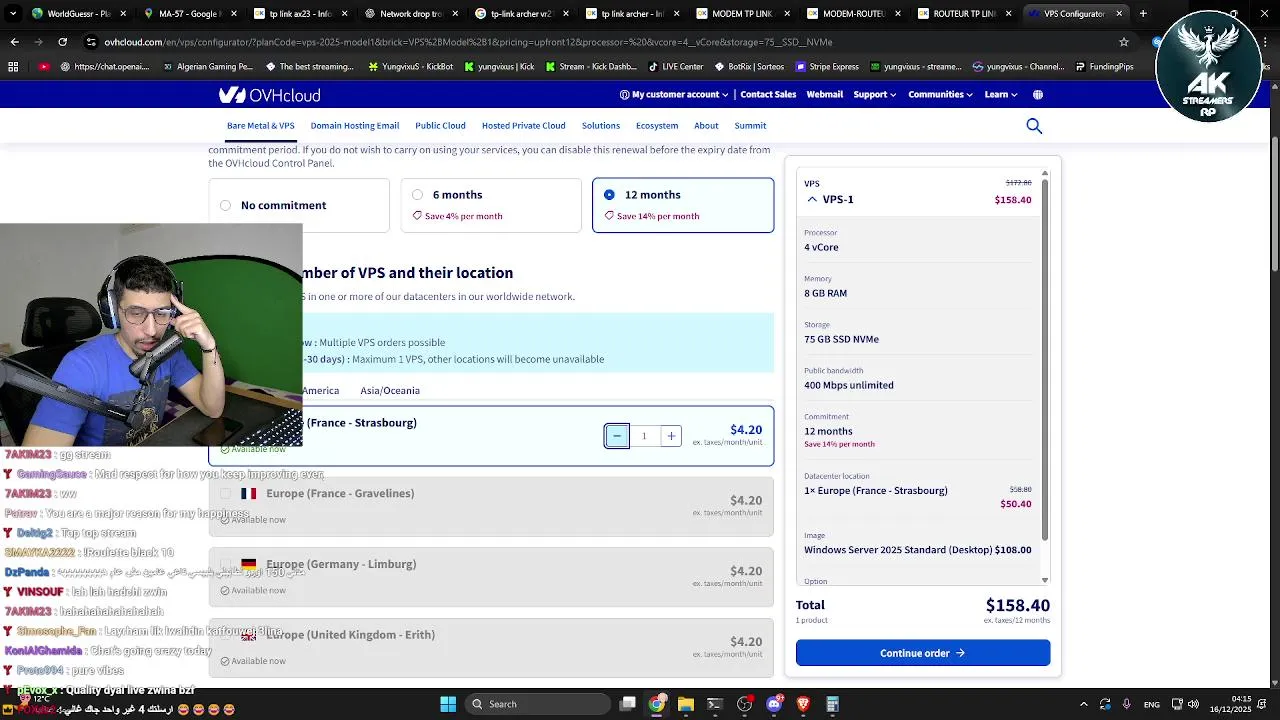Switch to ROUTEUR TP LINK tab
This screenshot has height=720, width=1280.
958,14
